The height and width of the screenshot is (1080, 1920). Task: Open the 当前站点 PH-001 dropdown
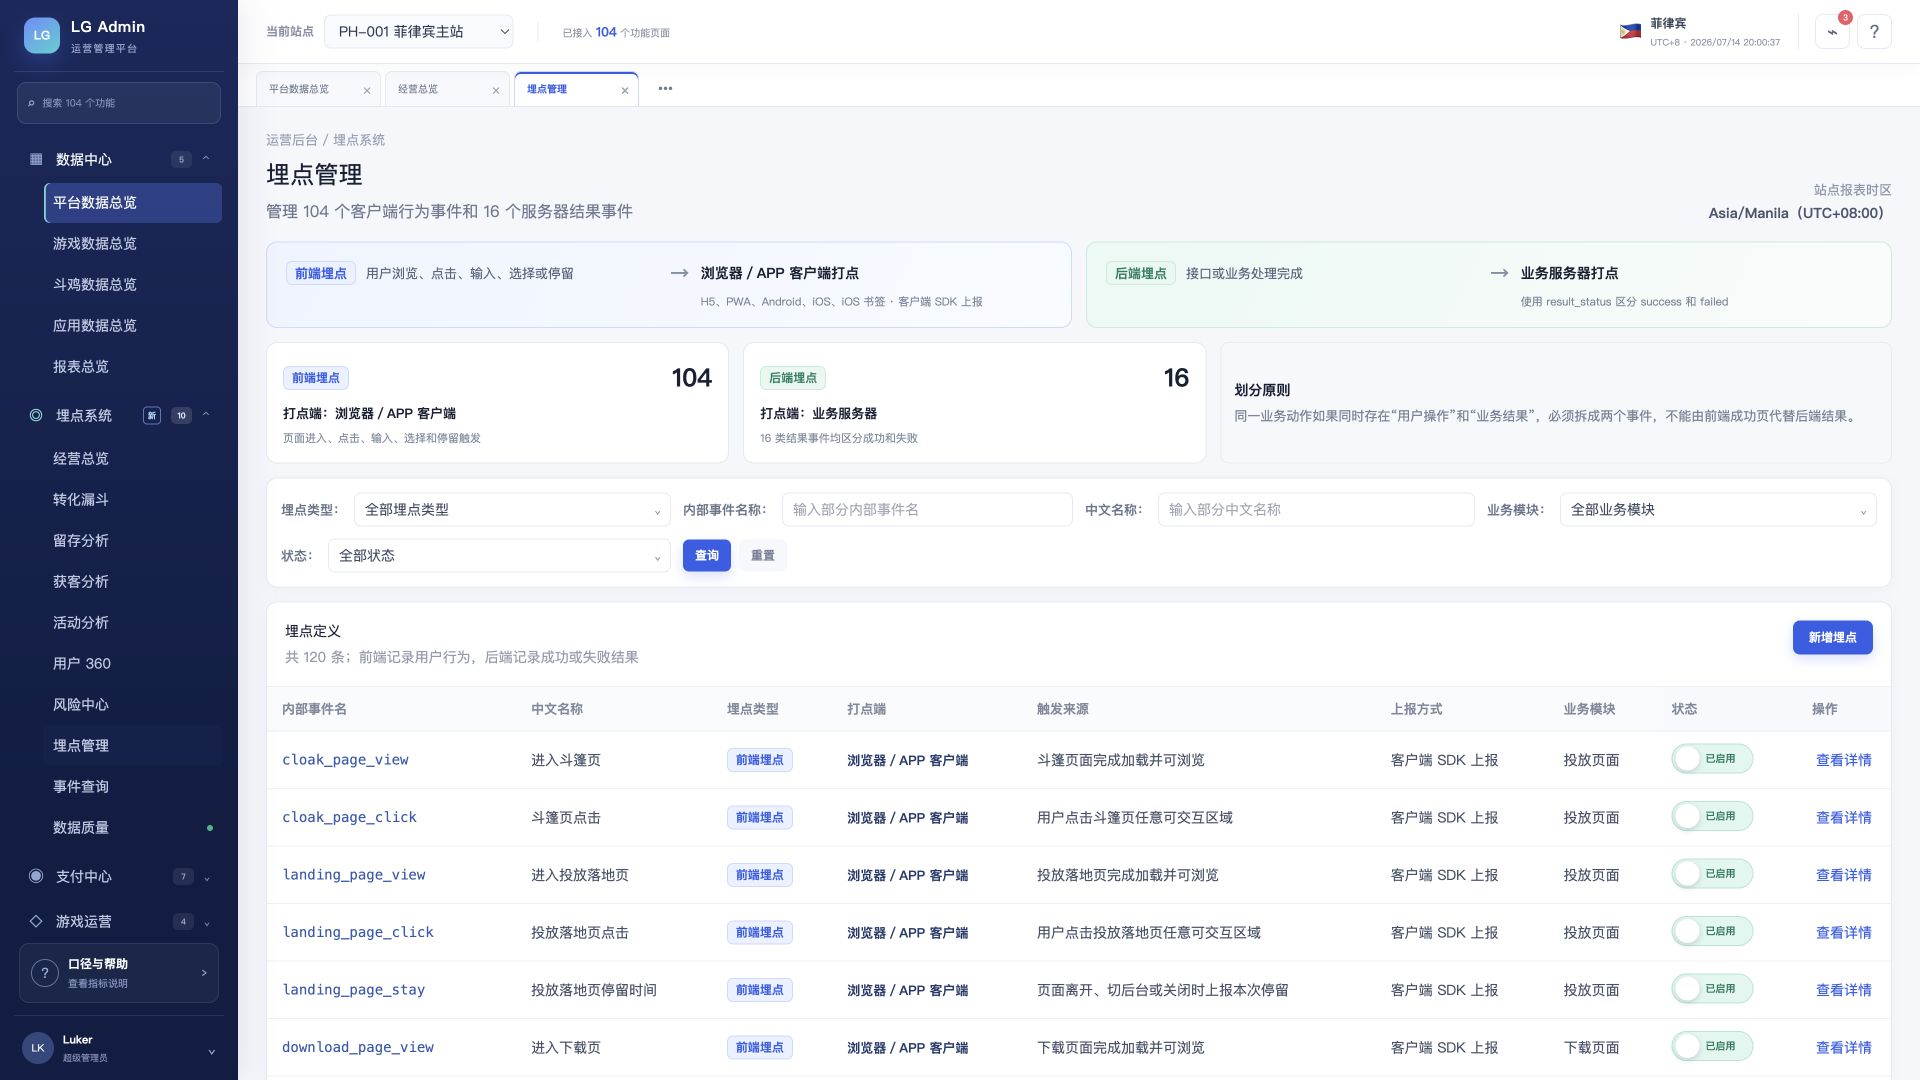coord(418,32)
